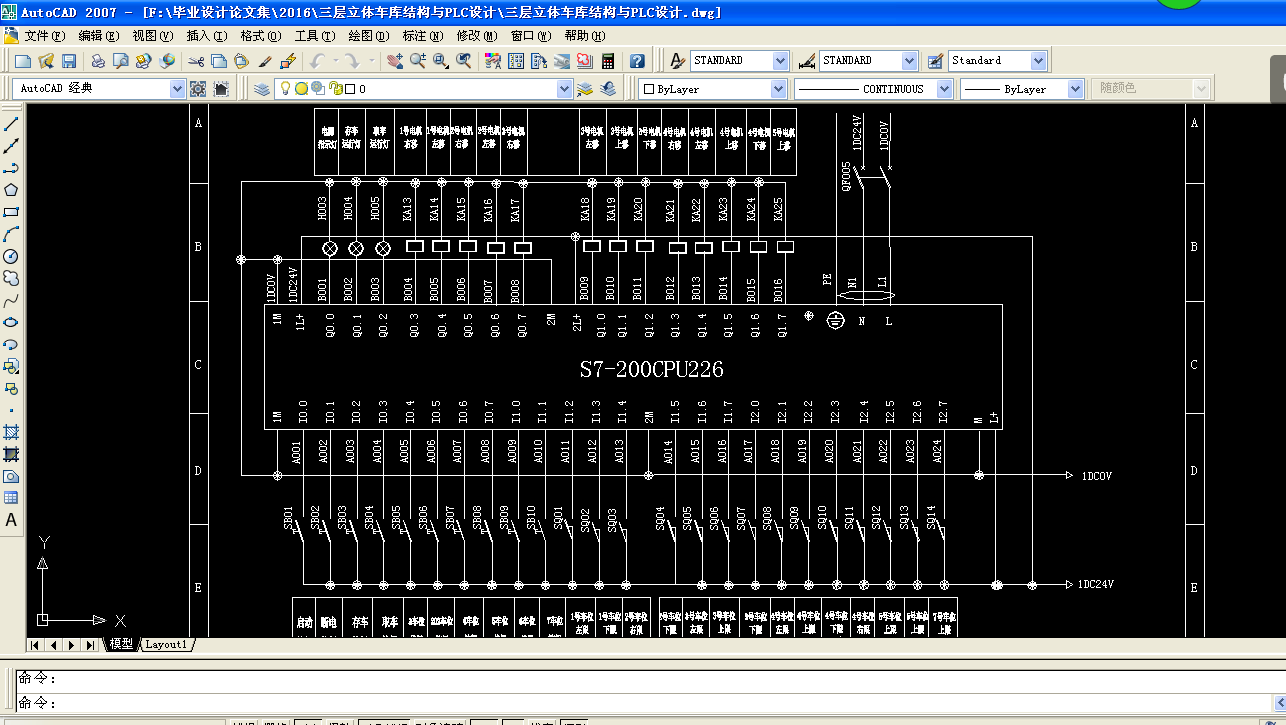Select the Multiline Text tool

(11, 520)
